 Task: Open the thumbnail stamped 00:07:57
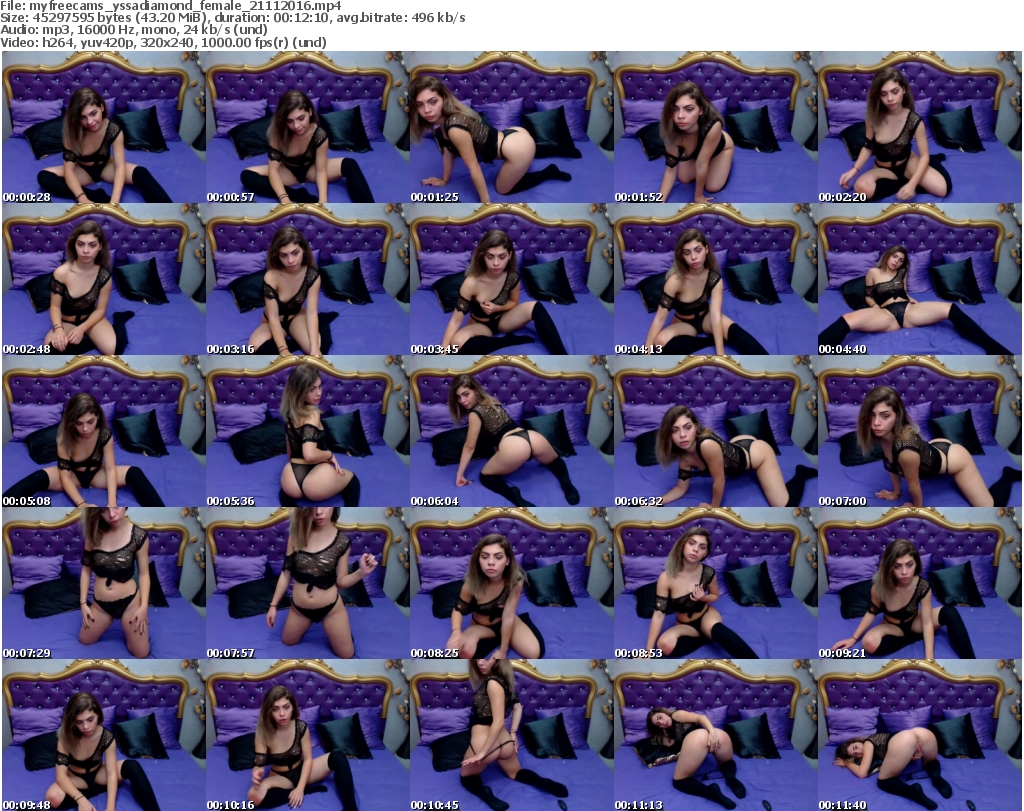[308, 583]
